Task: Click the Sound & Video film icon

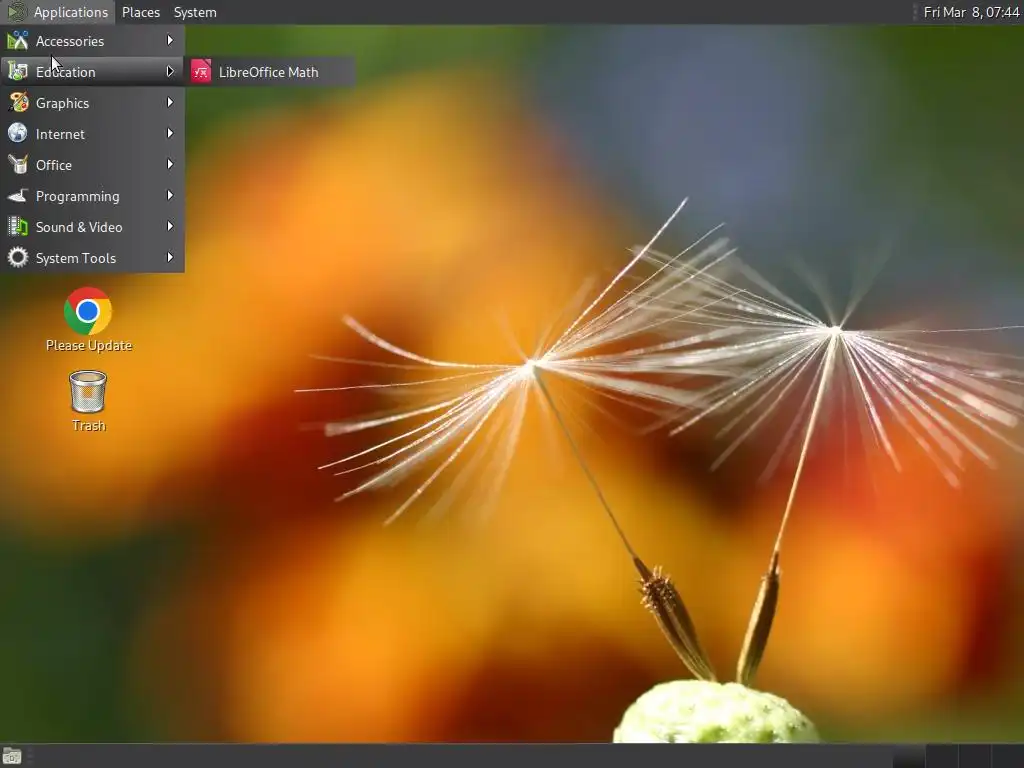Action: coord(18,227)
